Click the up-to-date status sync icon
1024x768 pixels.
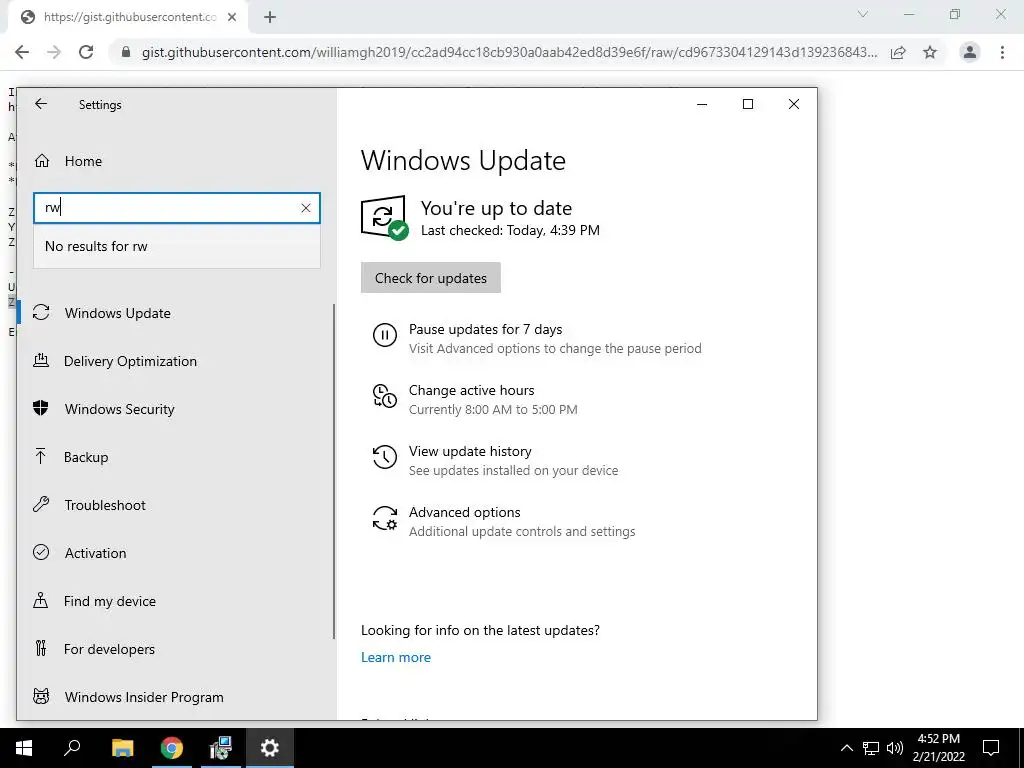tap(384, 217)
